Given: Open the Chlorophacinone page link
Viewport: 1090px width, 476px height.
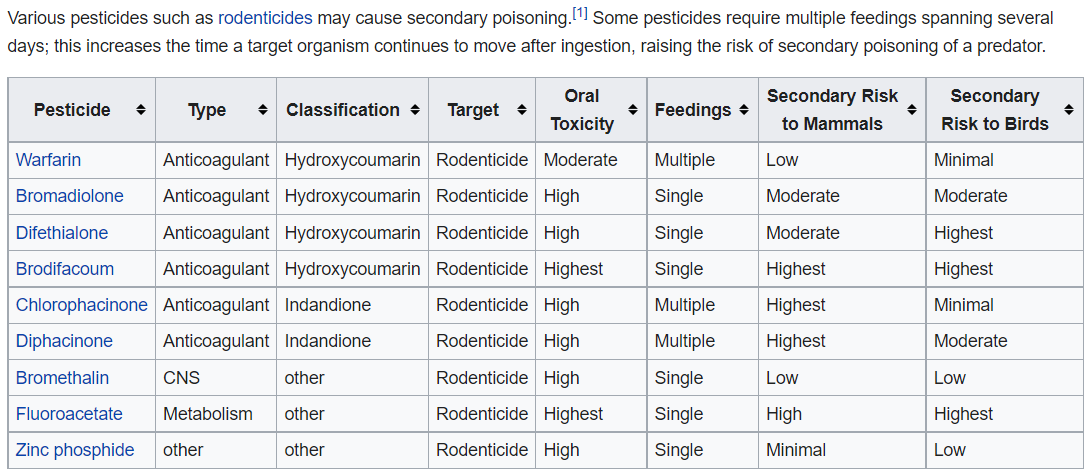Looking at the screenshot, I should pos(81,305).
